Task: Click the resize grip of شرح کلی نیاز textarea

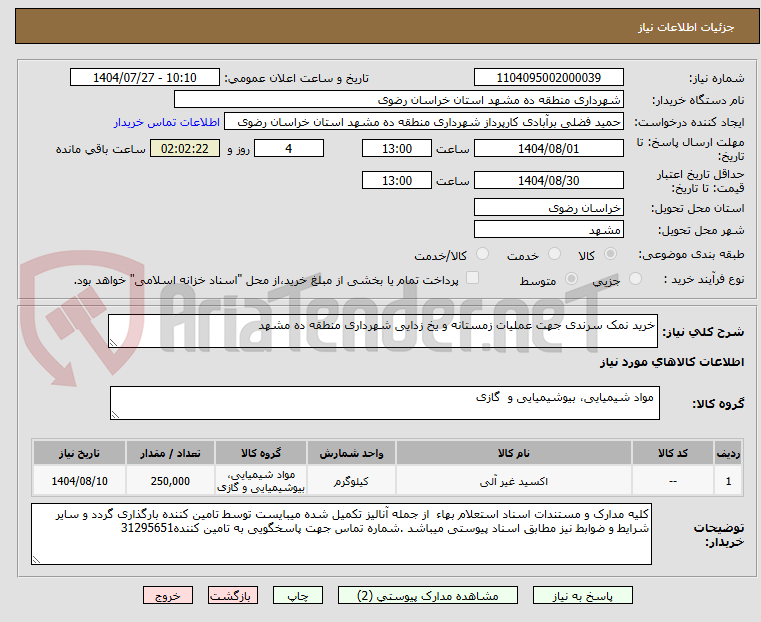Action: click(113, 343)
